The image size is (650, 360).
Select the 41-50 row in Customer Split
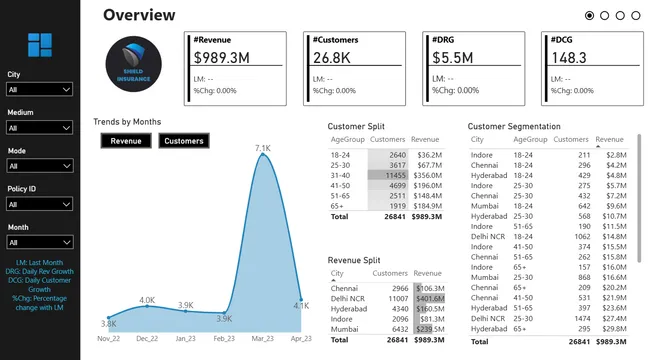click(386, 185)
